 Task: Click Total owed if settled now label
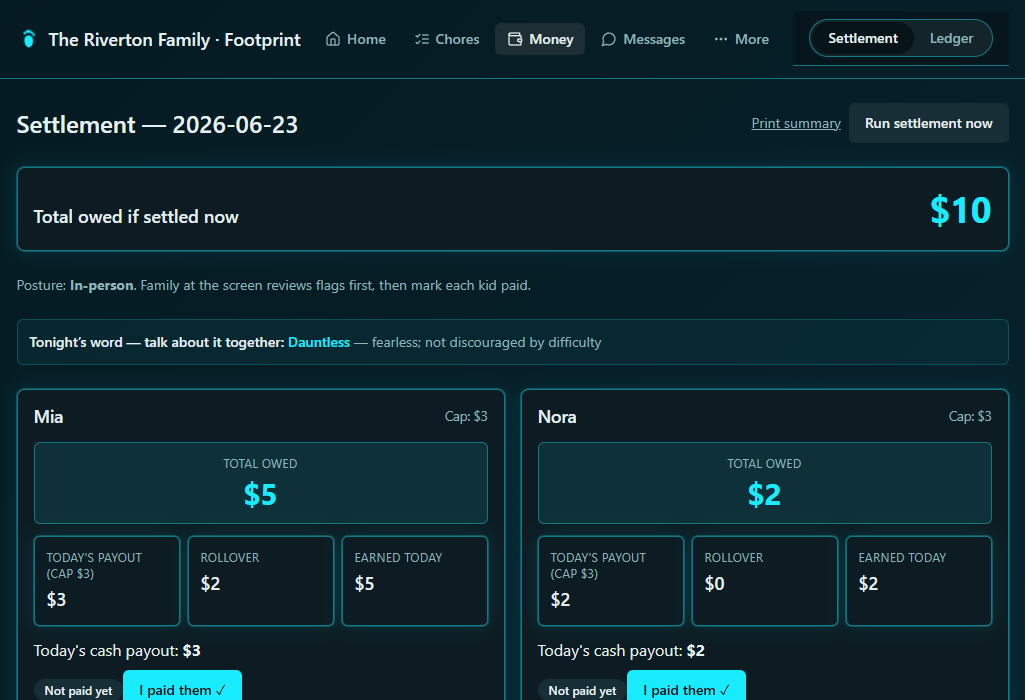pyautogui.click(x=136, y=217)
